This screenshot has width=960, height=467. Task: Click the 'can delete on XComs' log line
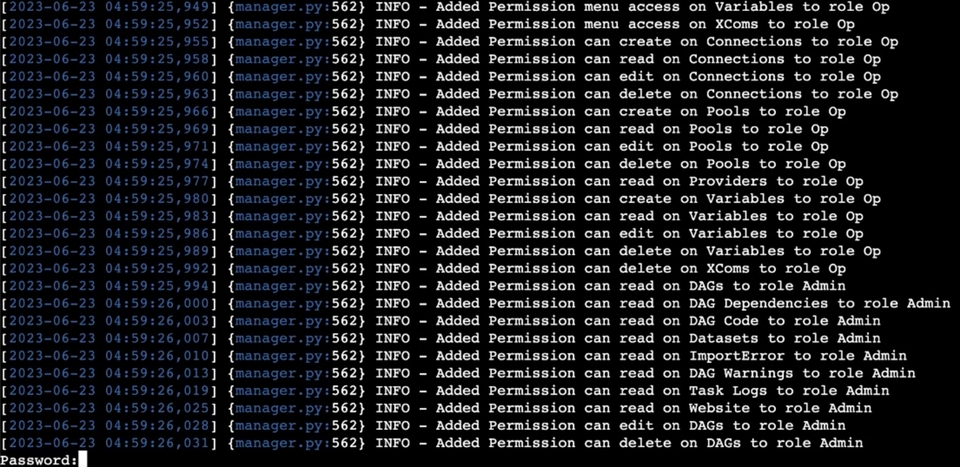pos(423,269)
